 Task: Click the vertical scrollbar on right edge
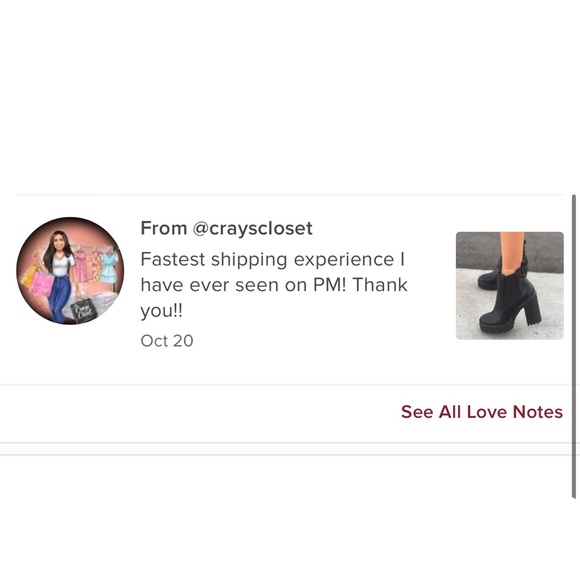574,347
